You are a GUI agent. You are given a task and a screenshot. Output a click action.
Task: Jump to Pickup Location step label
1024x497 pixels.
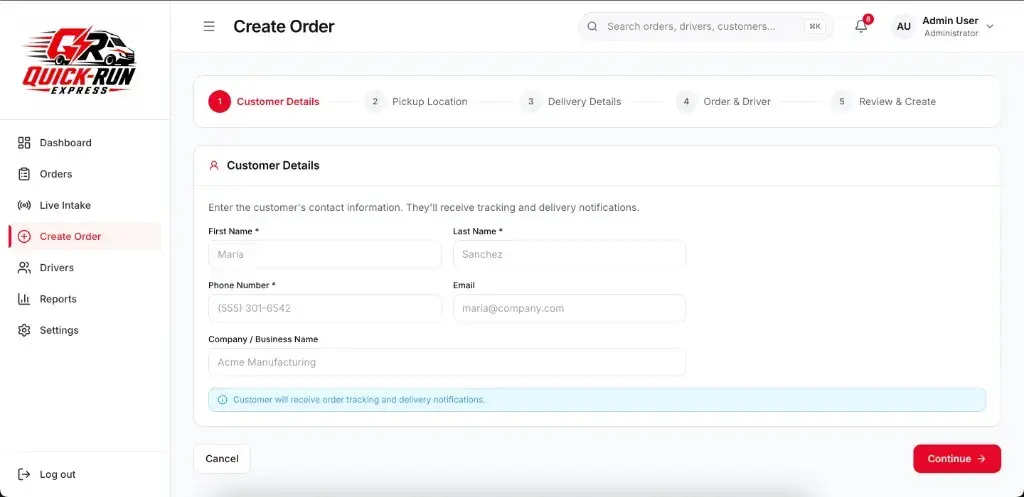coord(430,102)
